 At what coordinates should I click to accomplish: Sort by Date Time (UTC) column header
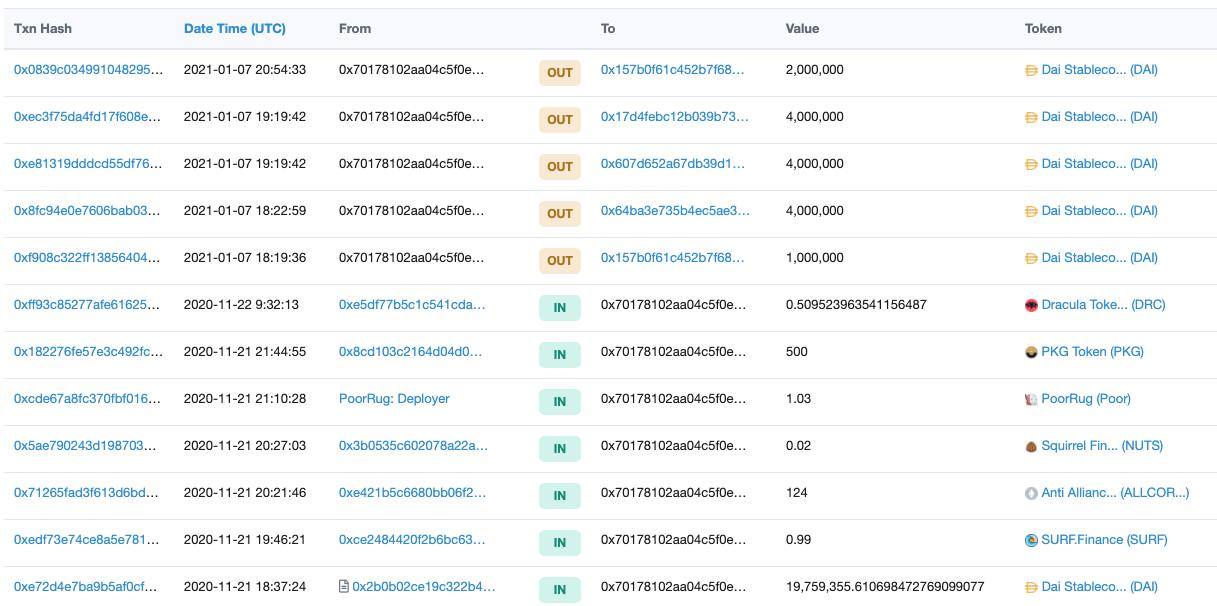click(x=234, y=28)
